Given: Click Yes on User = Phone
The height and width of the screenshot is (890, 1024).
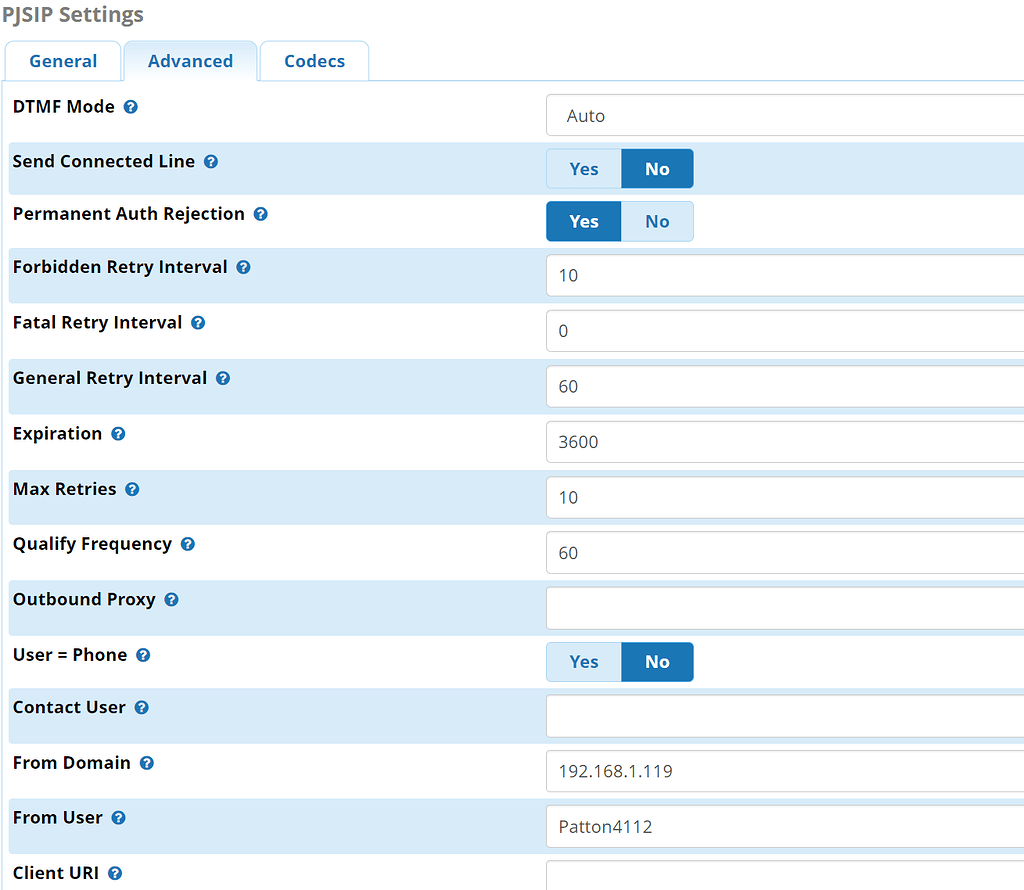Looking at the screenshot, I should click(583, 661).
